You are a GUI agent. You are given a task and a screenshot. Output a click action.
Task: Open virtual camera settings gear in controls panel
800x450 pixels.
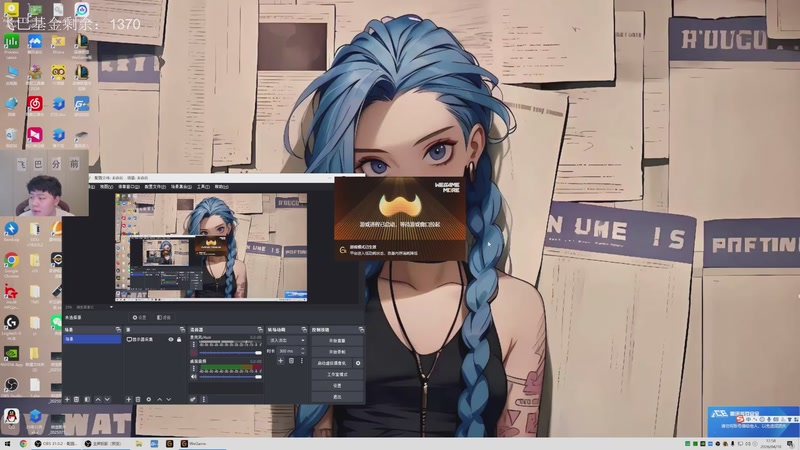[x=358, y=363]
